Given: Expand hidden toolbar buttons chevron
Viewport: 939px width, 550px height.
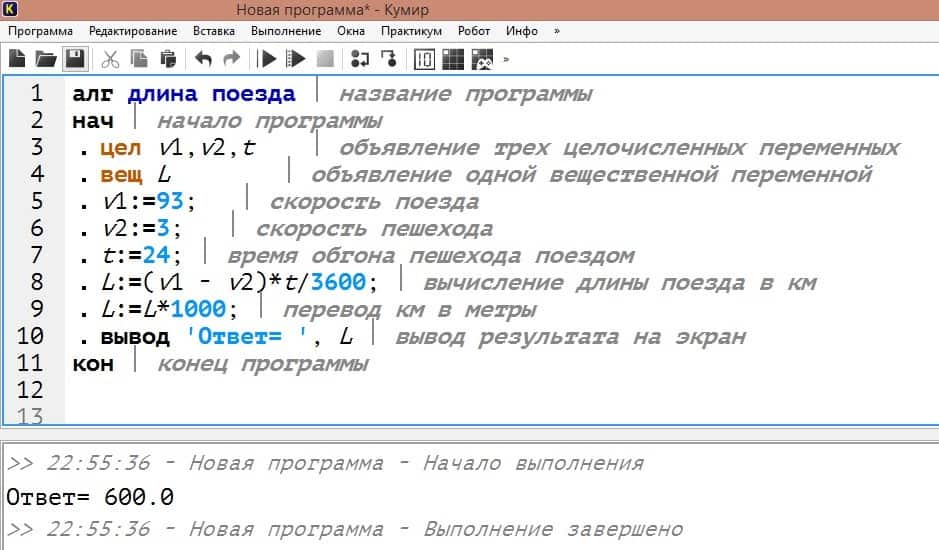Looking at the screenshot, I should (x=507, y=59).
